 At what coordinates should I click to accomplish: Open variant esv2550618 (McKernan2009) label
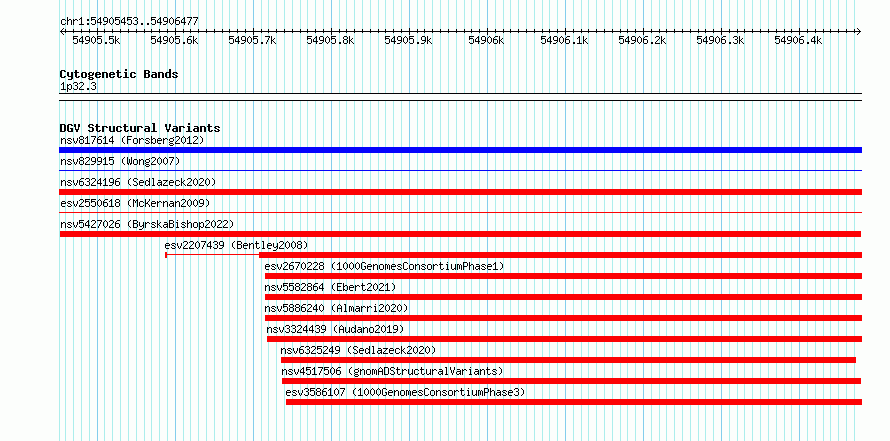(135, 203)
